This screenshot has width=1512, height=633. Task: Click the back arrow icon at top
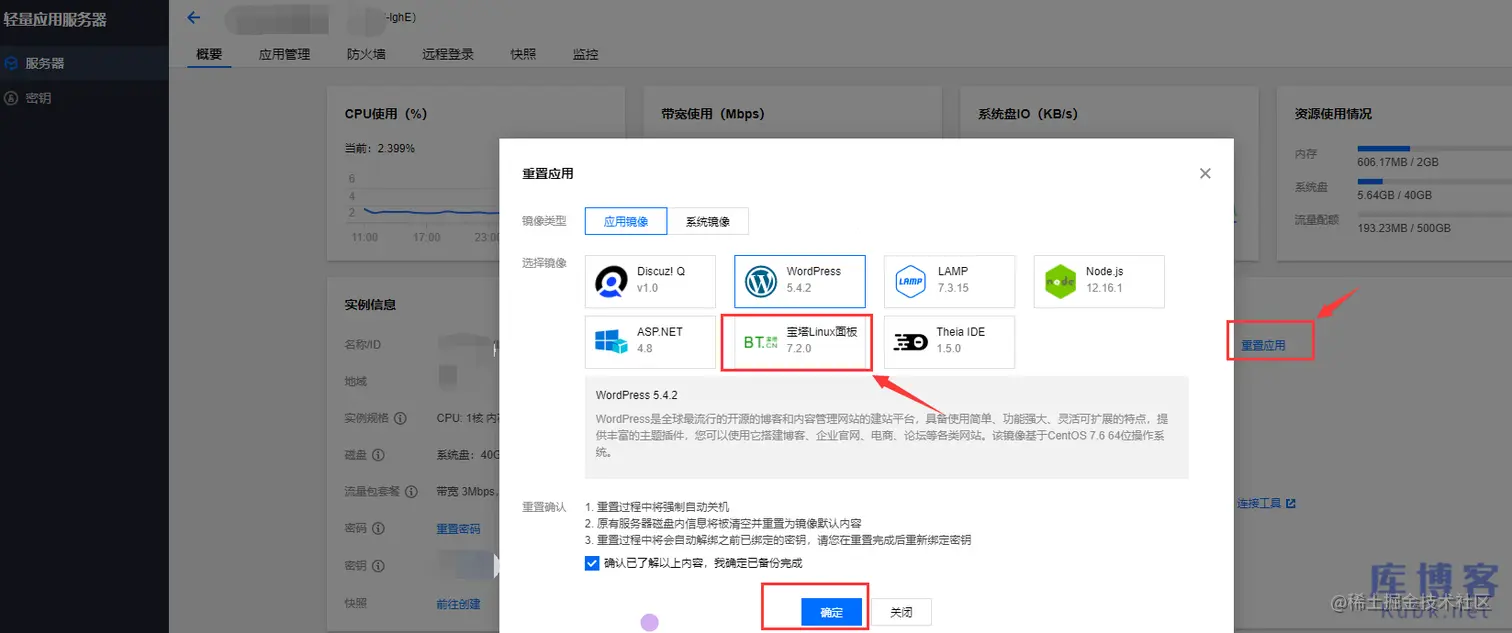click(194, 17)
